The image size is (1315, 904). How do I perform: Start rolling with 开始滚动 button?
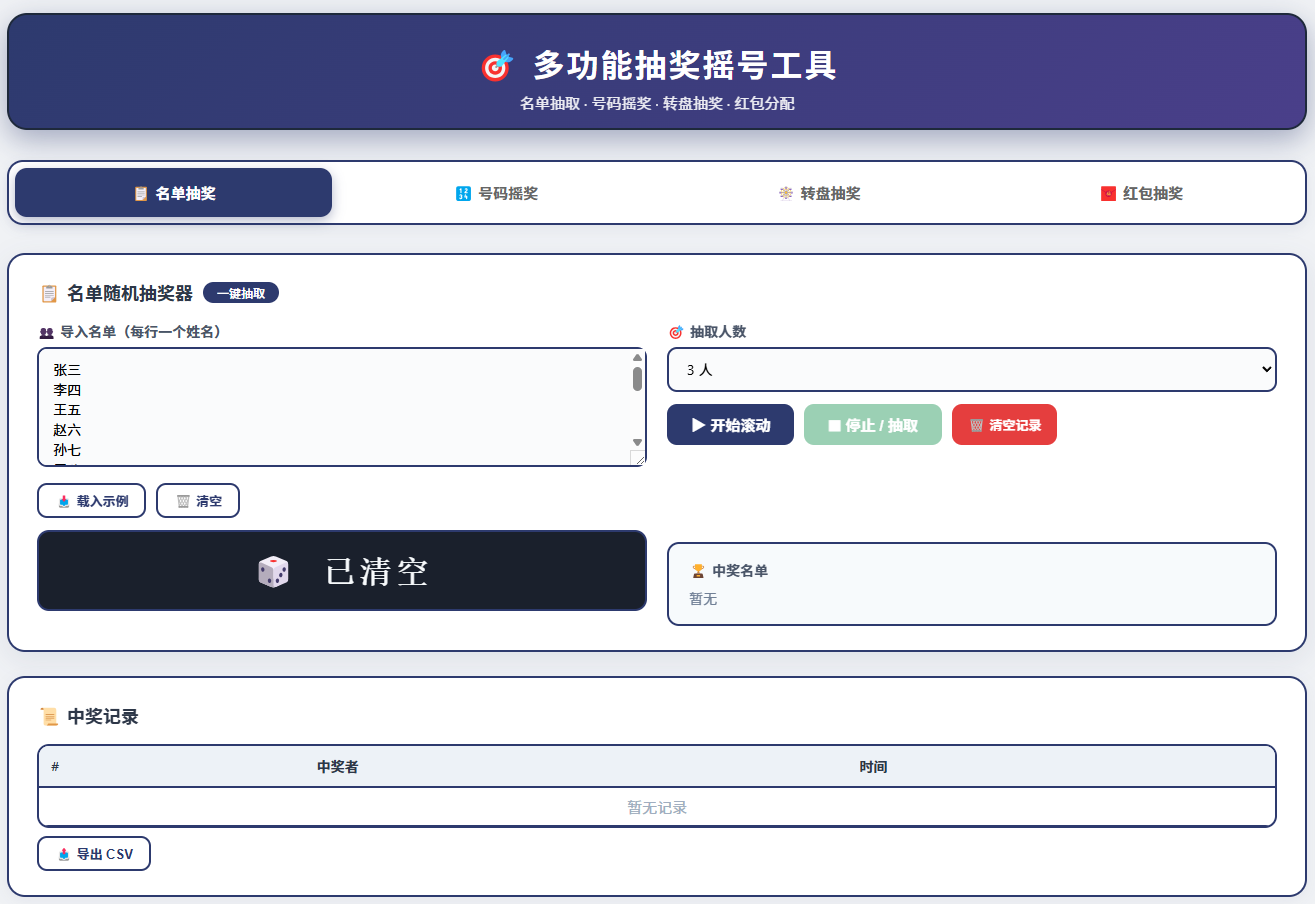click(x=730, y=425)
